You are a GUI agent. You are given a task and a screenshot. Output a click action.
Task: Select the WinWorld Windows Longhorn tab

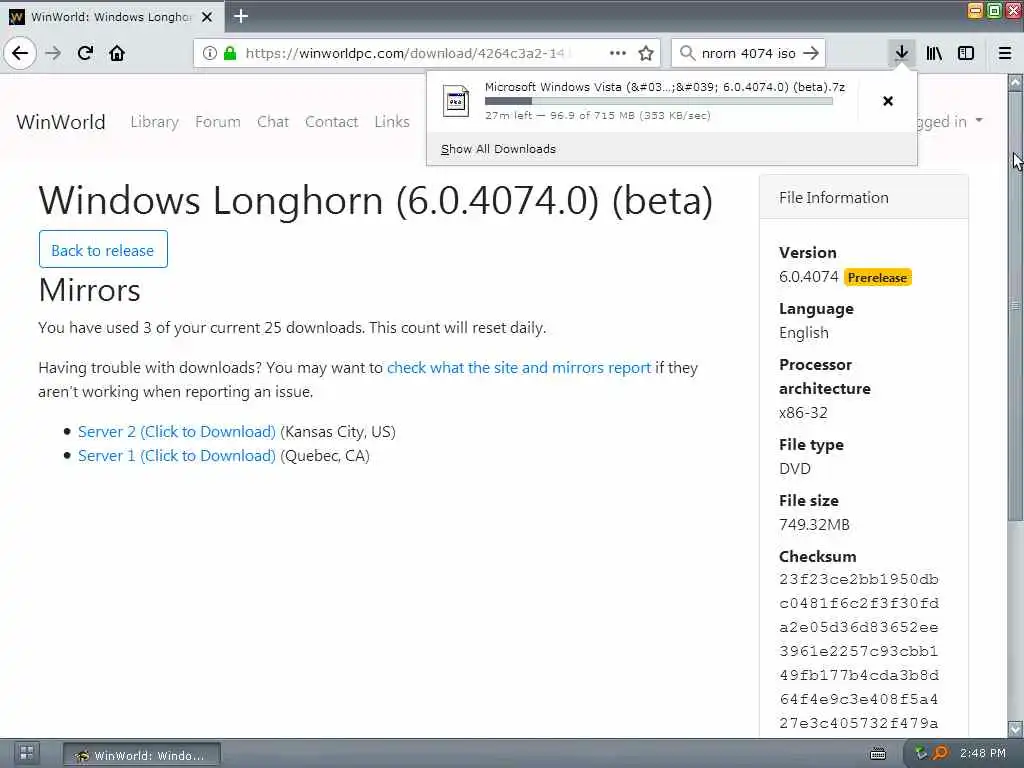point(112,16)
